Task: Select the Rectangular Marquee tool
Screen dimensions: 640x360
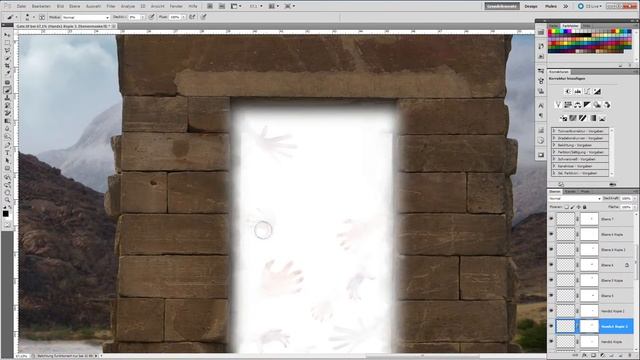Action: 7,42
